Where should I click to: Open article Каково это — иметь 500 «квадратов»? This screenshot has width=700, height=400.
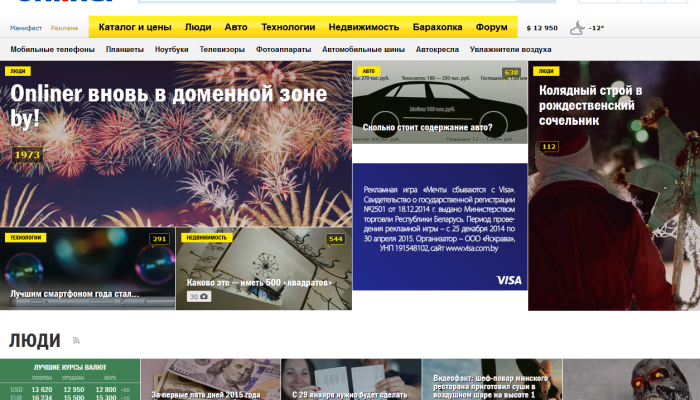[x=259, y=283]
